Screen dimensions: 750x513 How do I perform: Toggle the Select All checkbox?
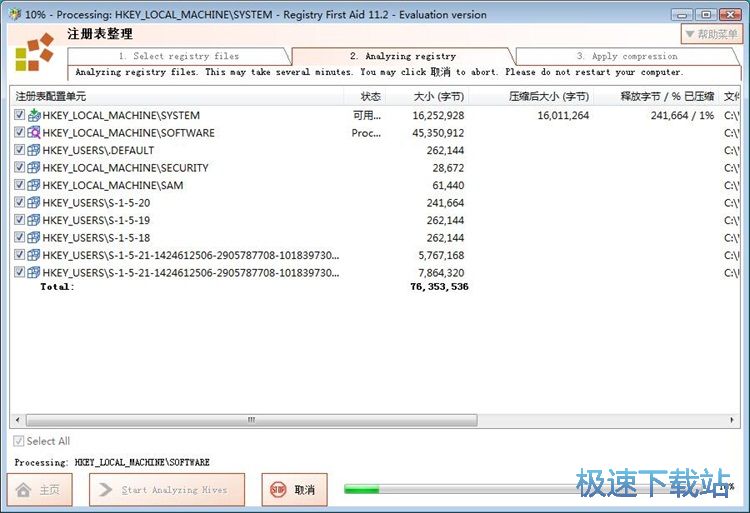(x=19, y=441)
